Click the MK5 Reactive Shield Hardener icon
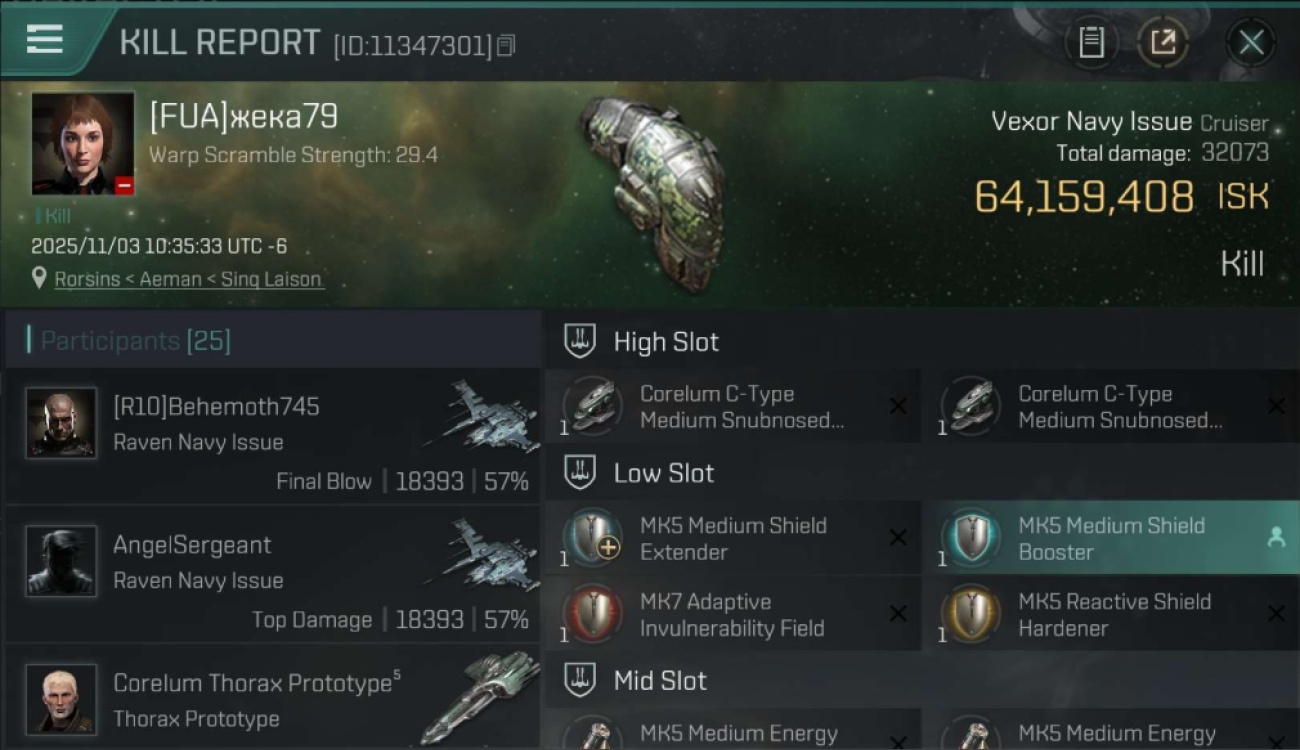The width and height of the screenshot is (1300, 750). pos(971,614)
